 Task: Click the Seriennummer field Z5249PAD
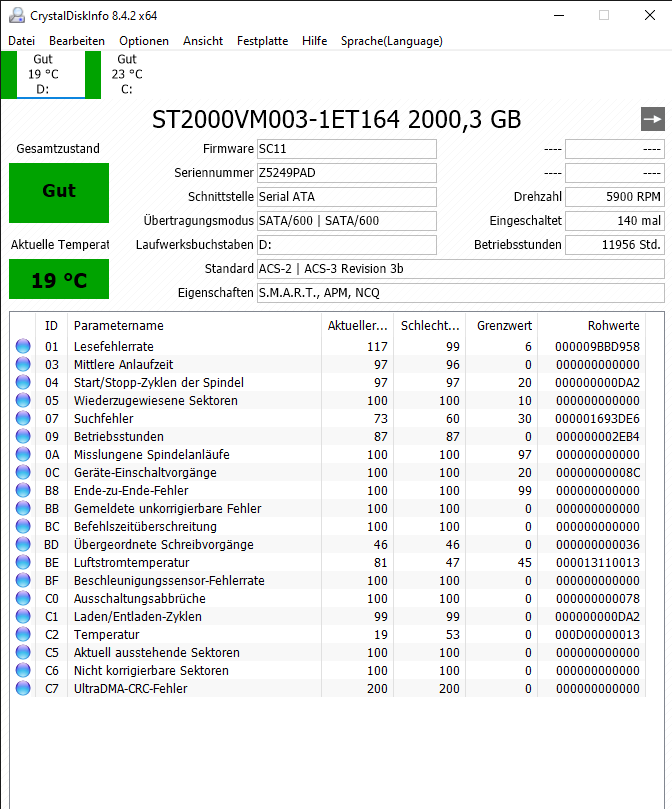[x=347, y=173]
